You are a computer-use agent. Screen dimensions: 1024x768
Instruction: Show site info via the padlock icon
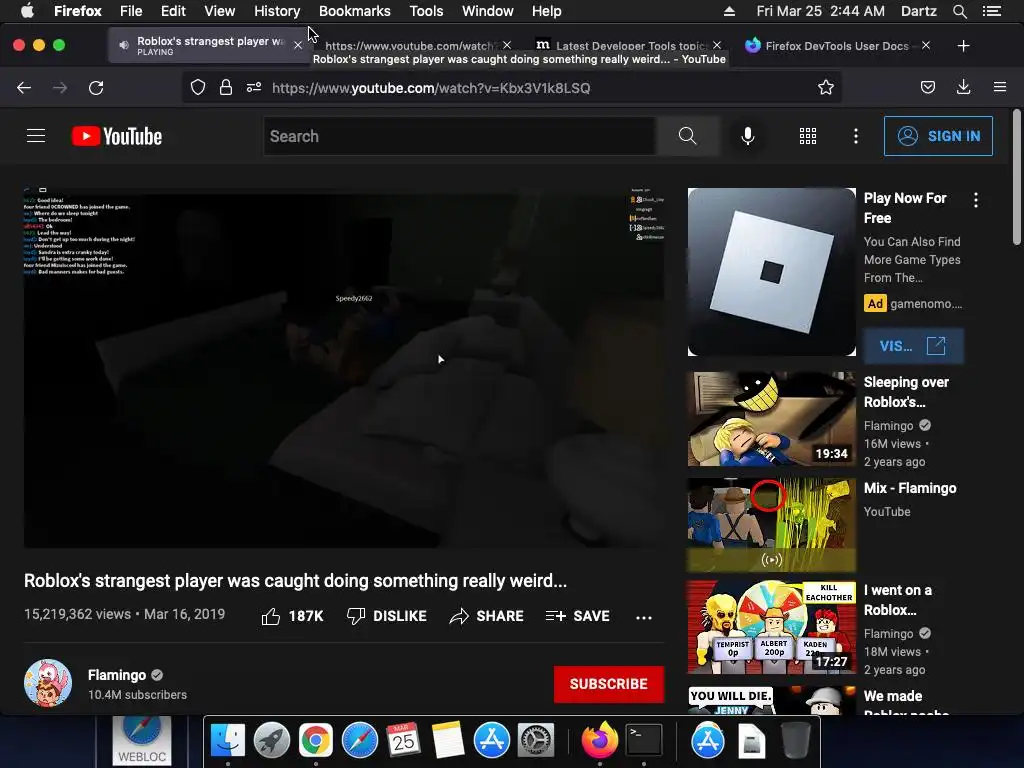226,88
